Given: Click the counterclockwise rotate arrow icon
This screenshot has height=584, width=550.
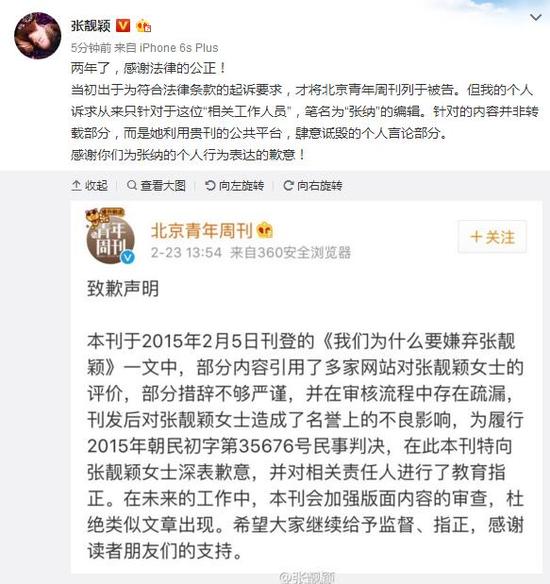Looking at the screenshot, I should tap(210, 185).
